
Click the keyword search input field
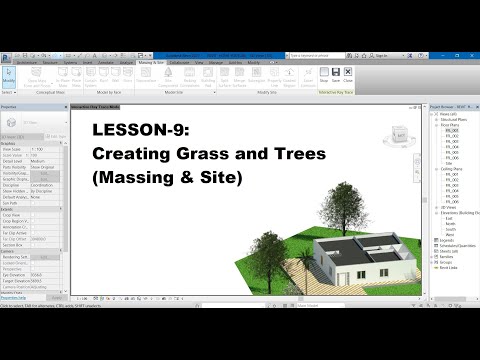[x=317, y=56]
